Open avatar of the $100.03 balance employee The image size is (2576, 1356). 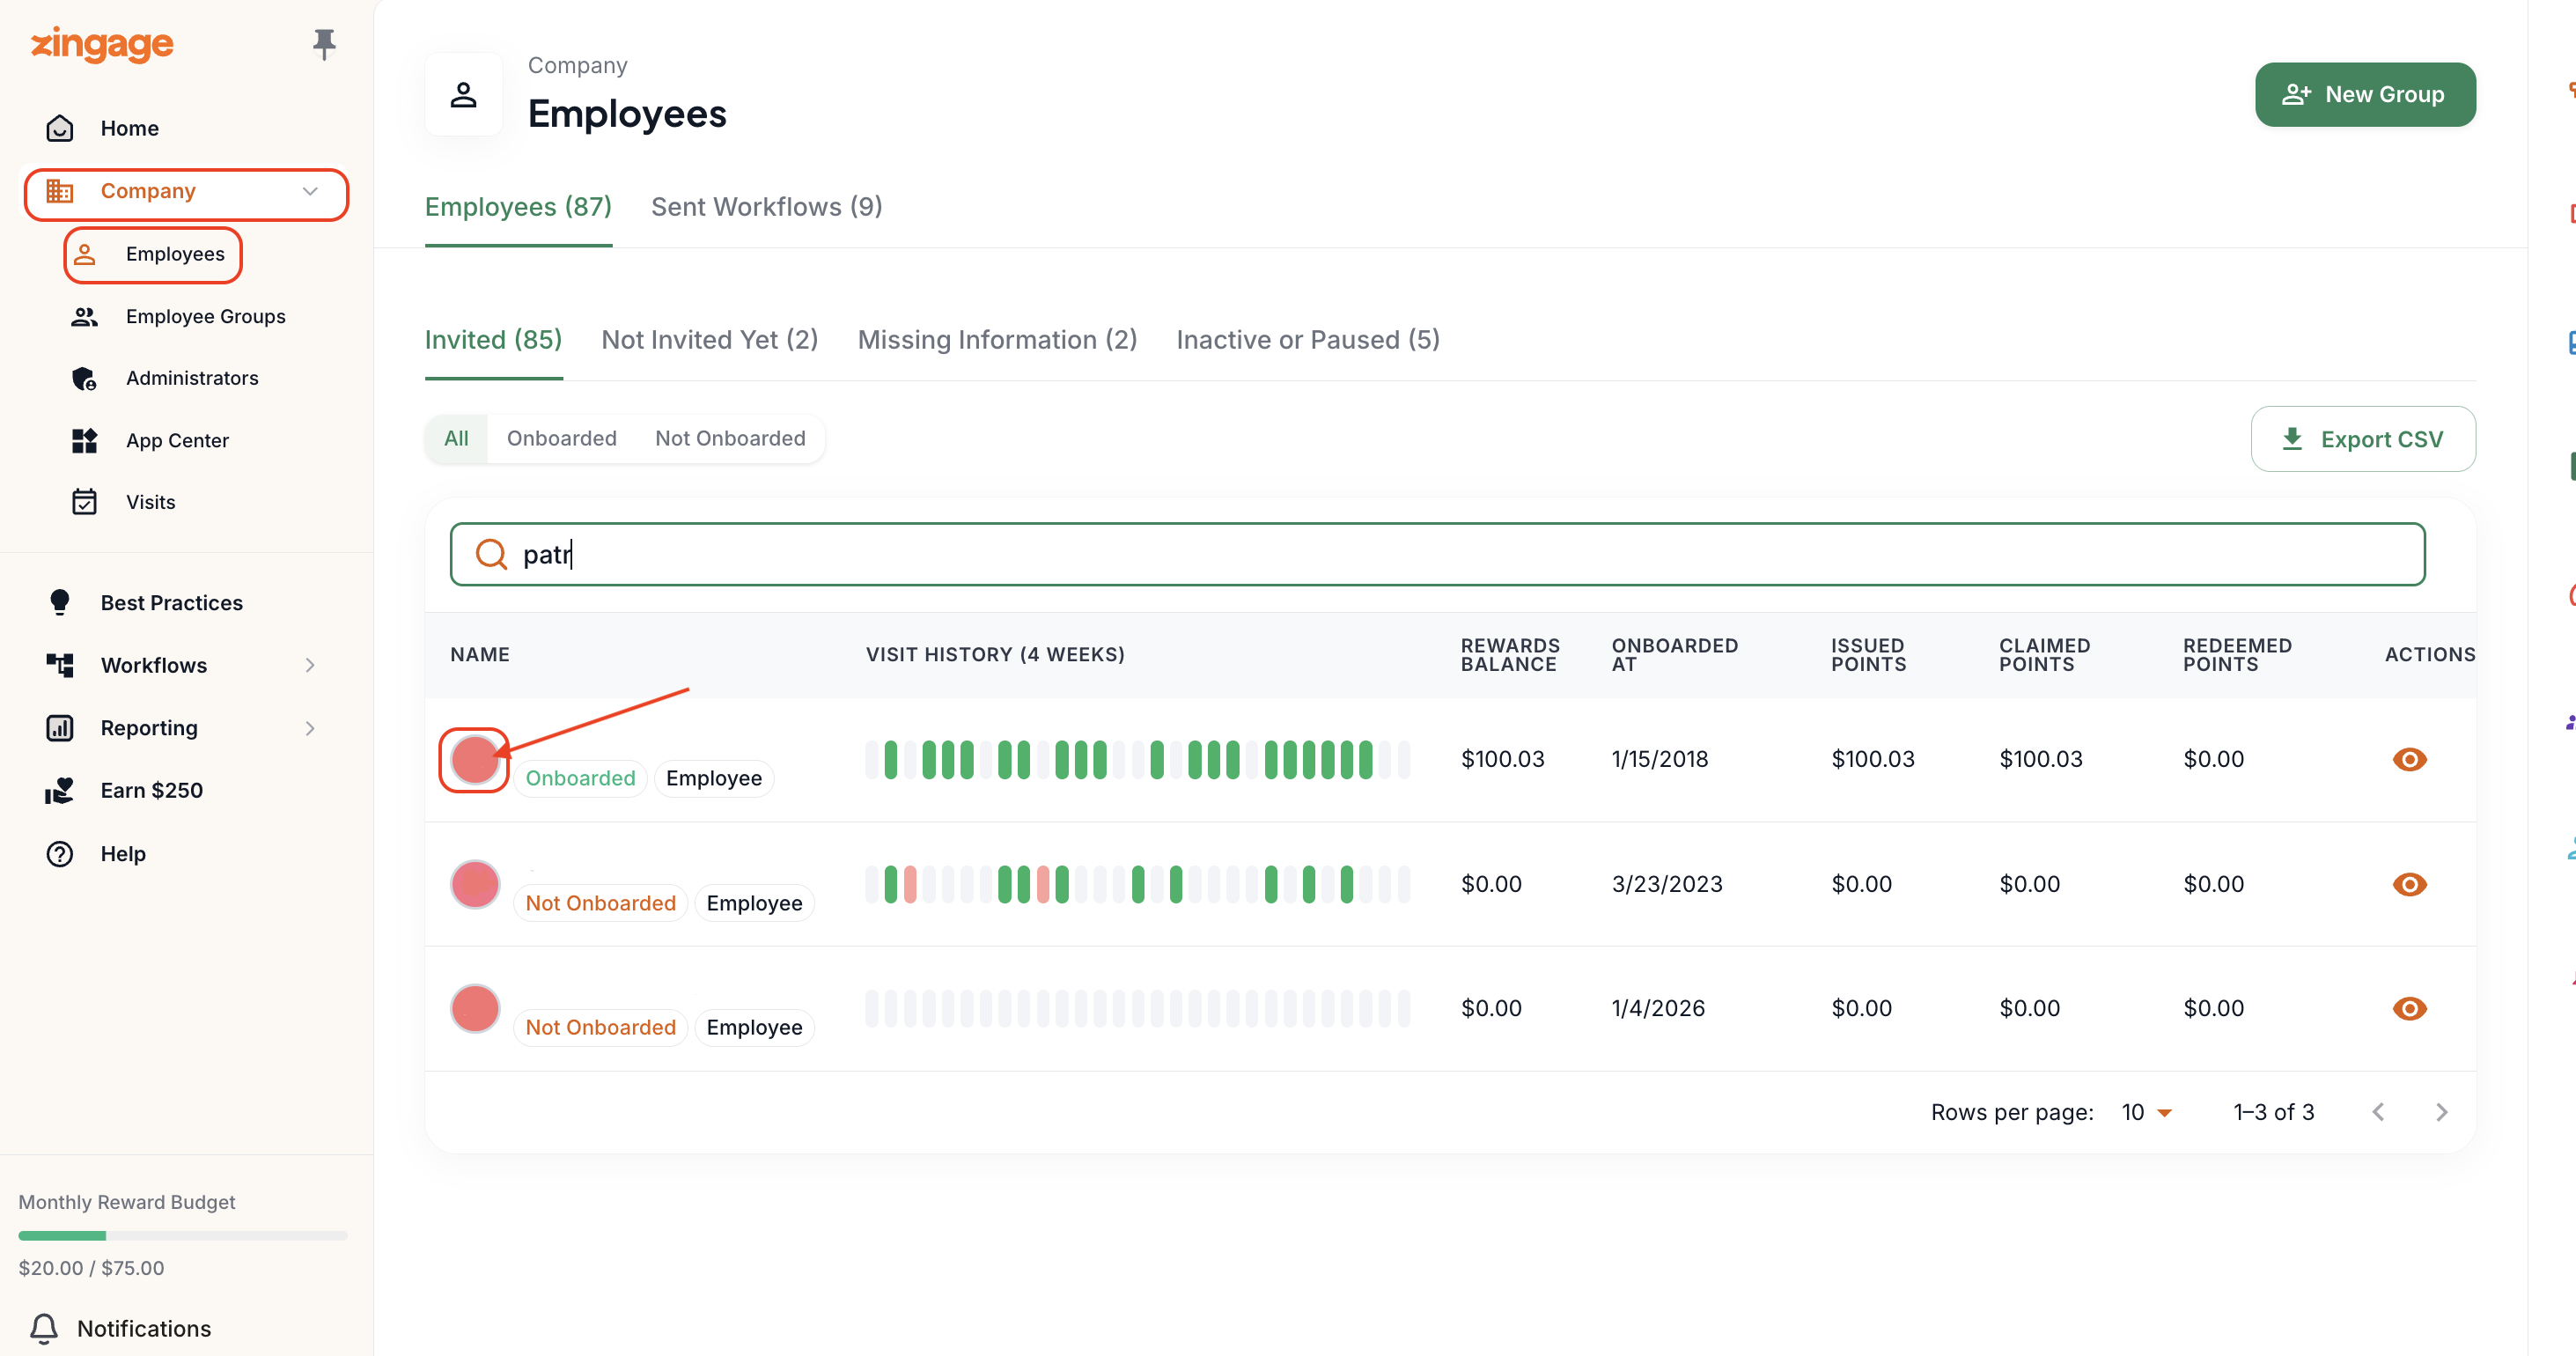[475, 760]
